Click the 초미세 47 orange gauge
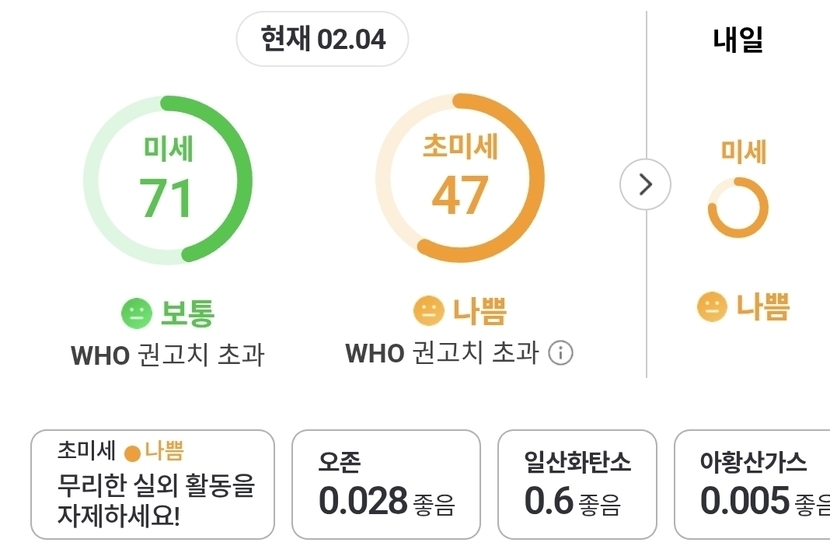The height and width of the screenshot is (546, 830). coord(459,179)
